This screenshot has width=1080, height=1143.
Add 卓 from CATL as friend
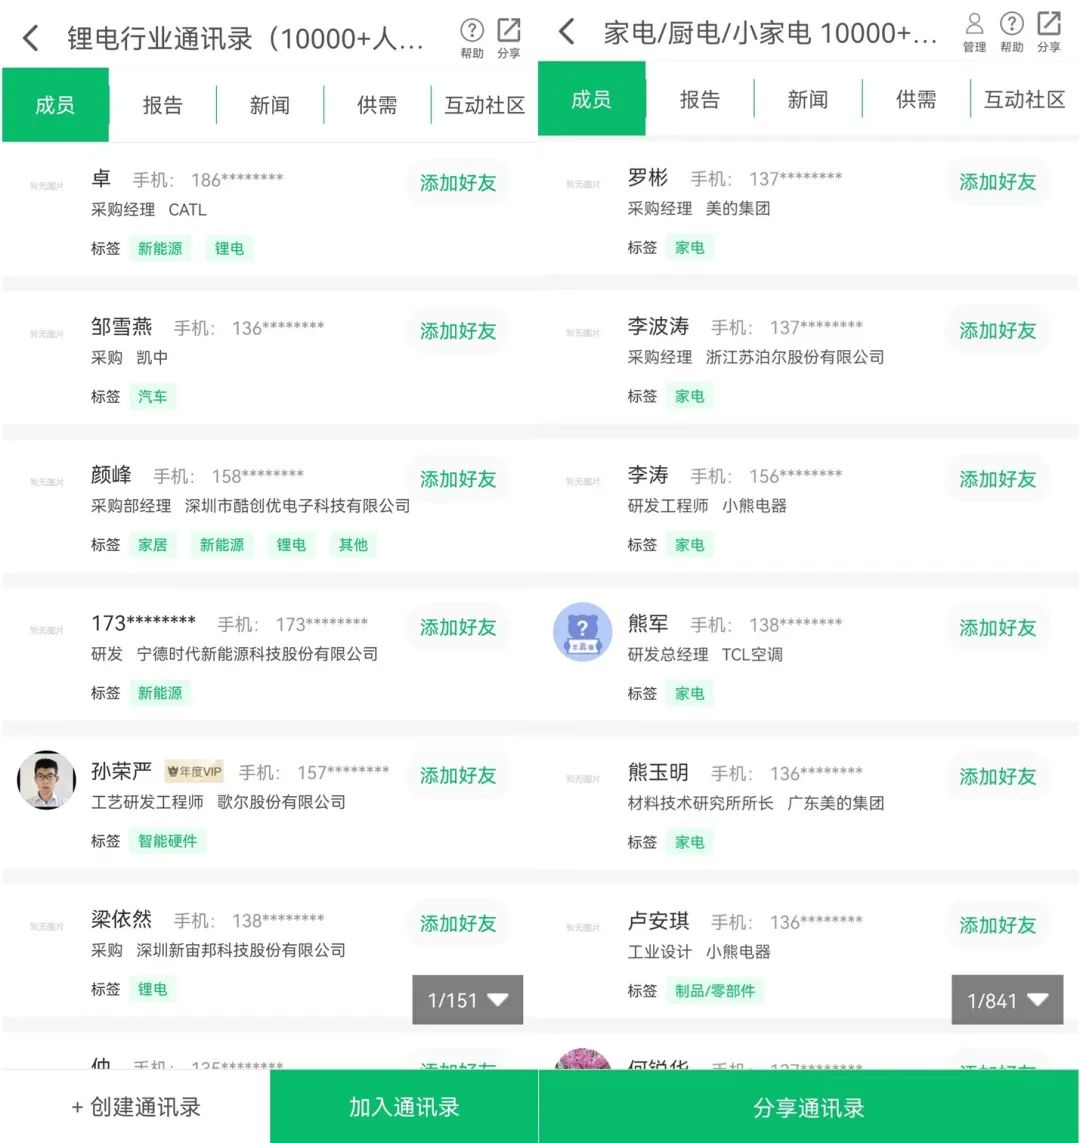click(458, 183)
